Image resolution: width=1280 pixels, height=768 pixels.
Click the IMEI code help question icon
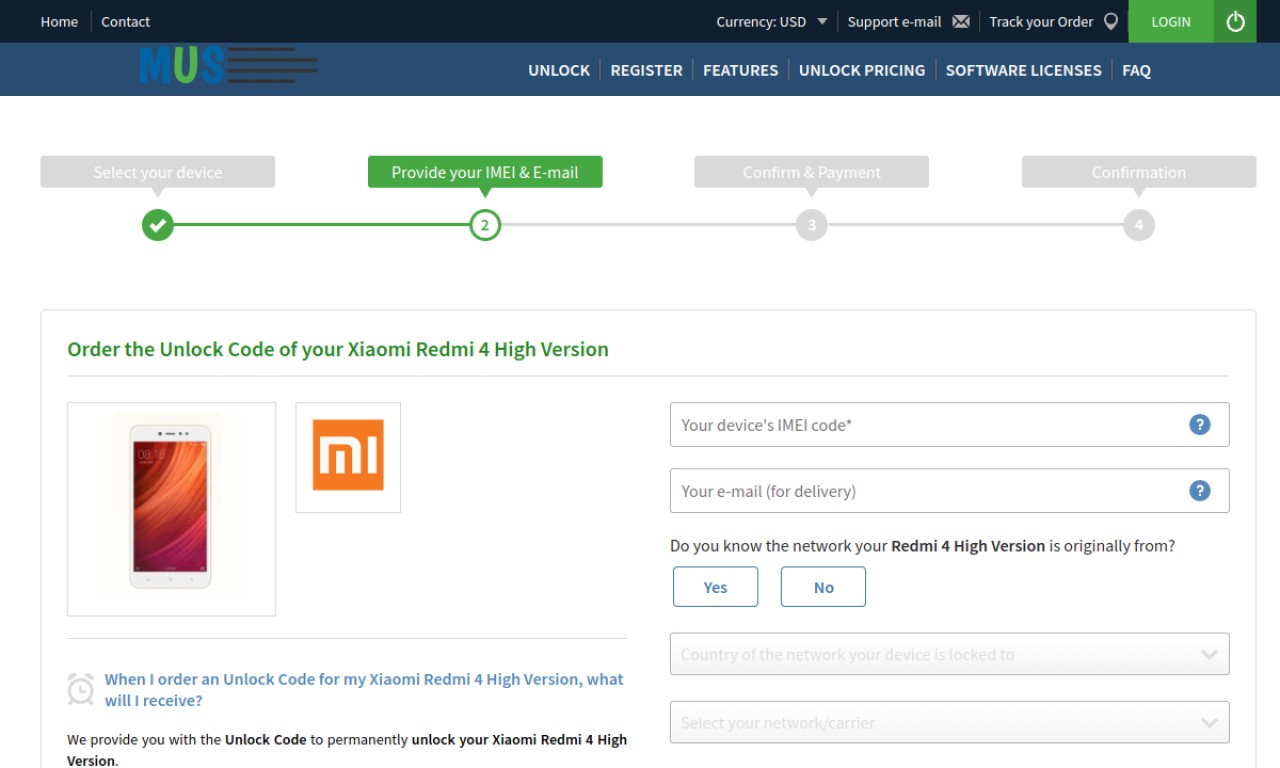(x=1200, y=425)
